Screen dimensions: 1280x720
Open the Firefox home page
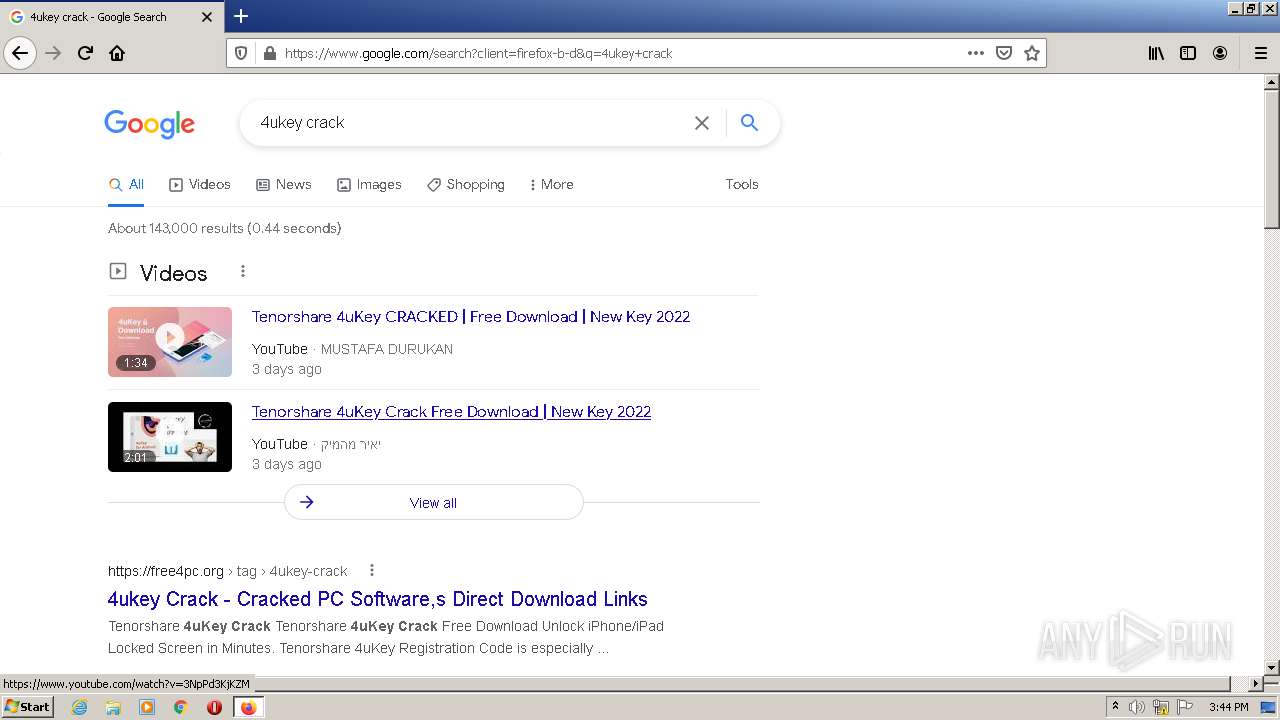click(117, 53)
